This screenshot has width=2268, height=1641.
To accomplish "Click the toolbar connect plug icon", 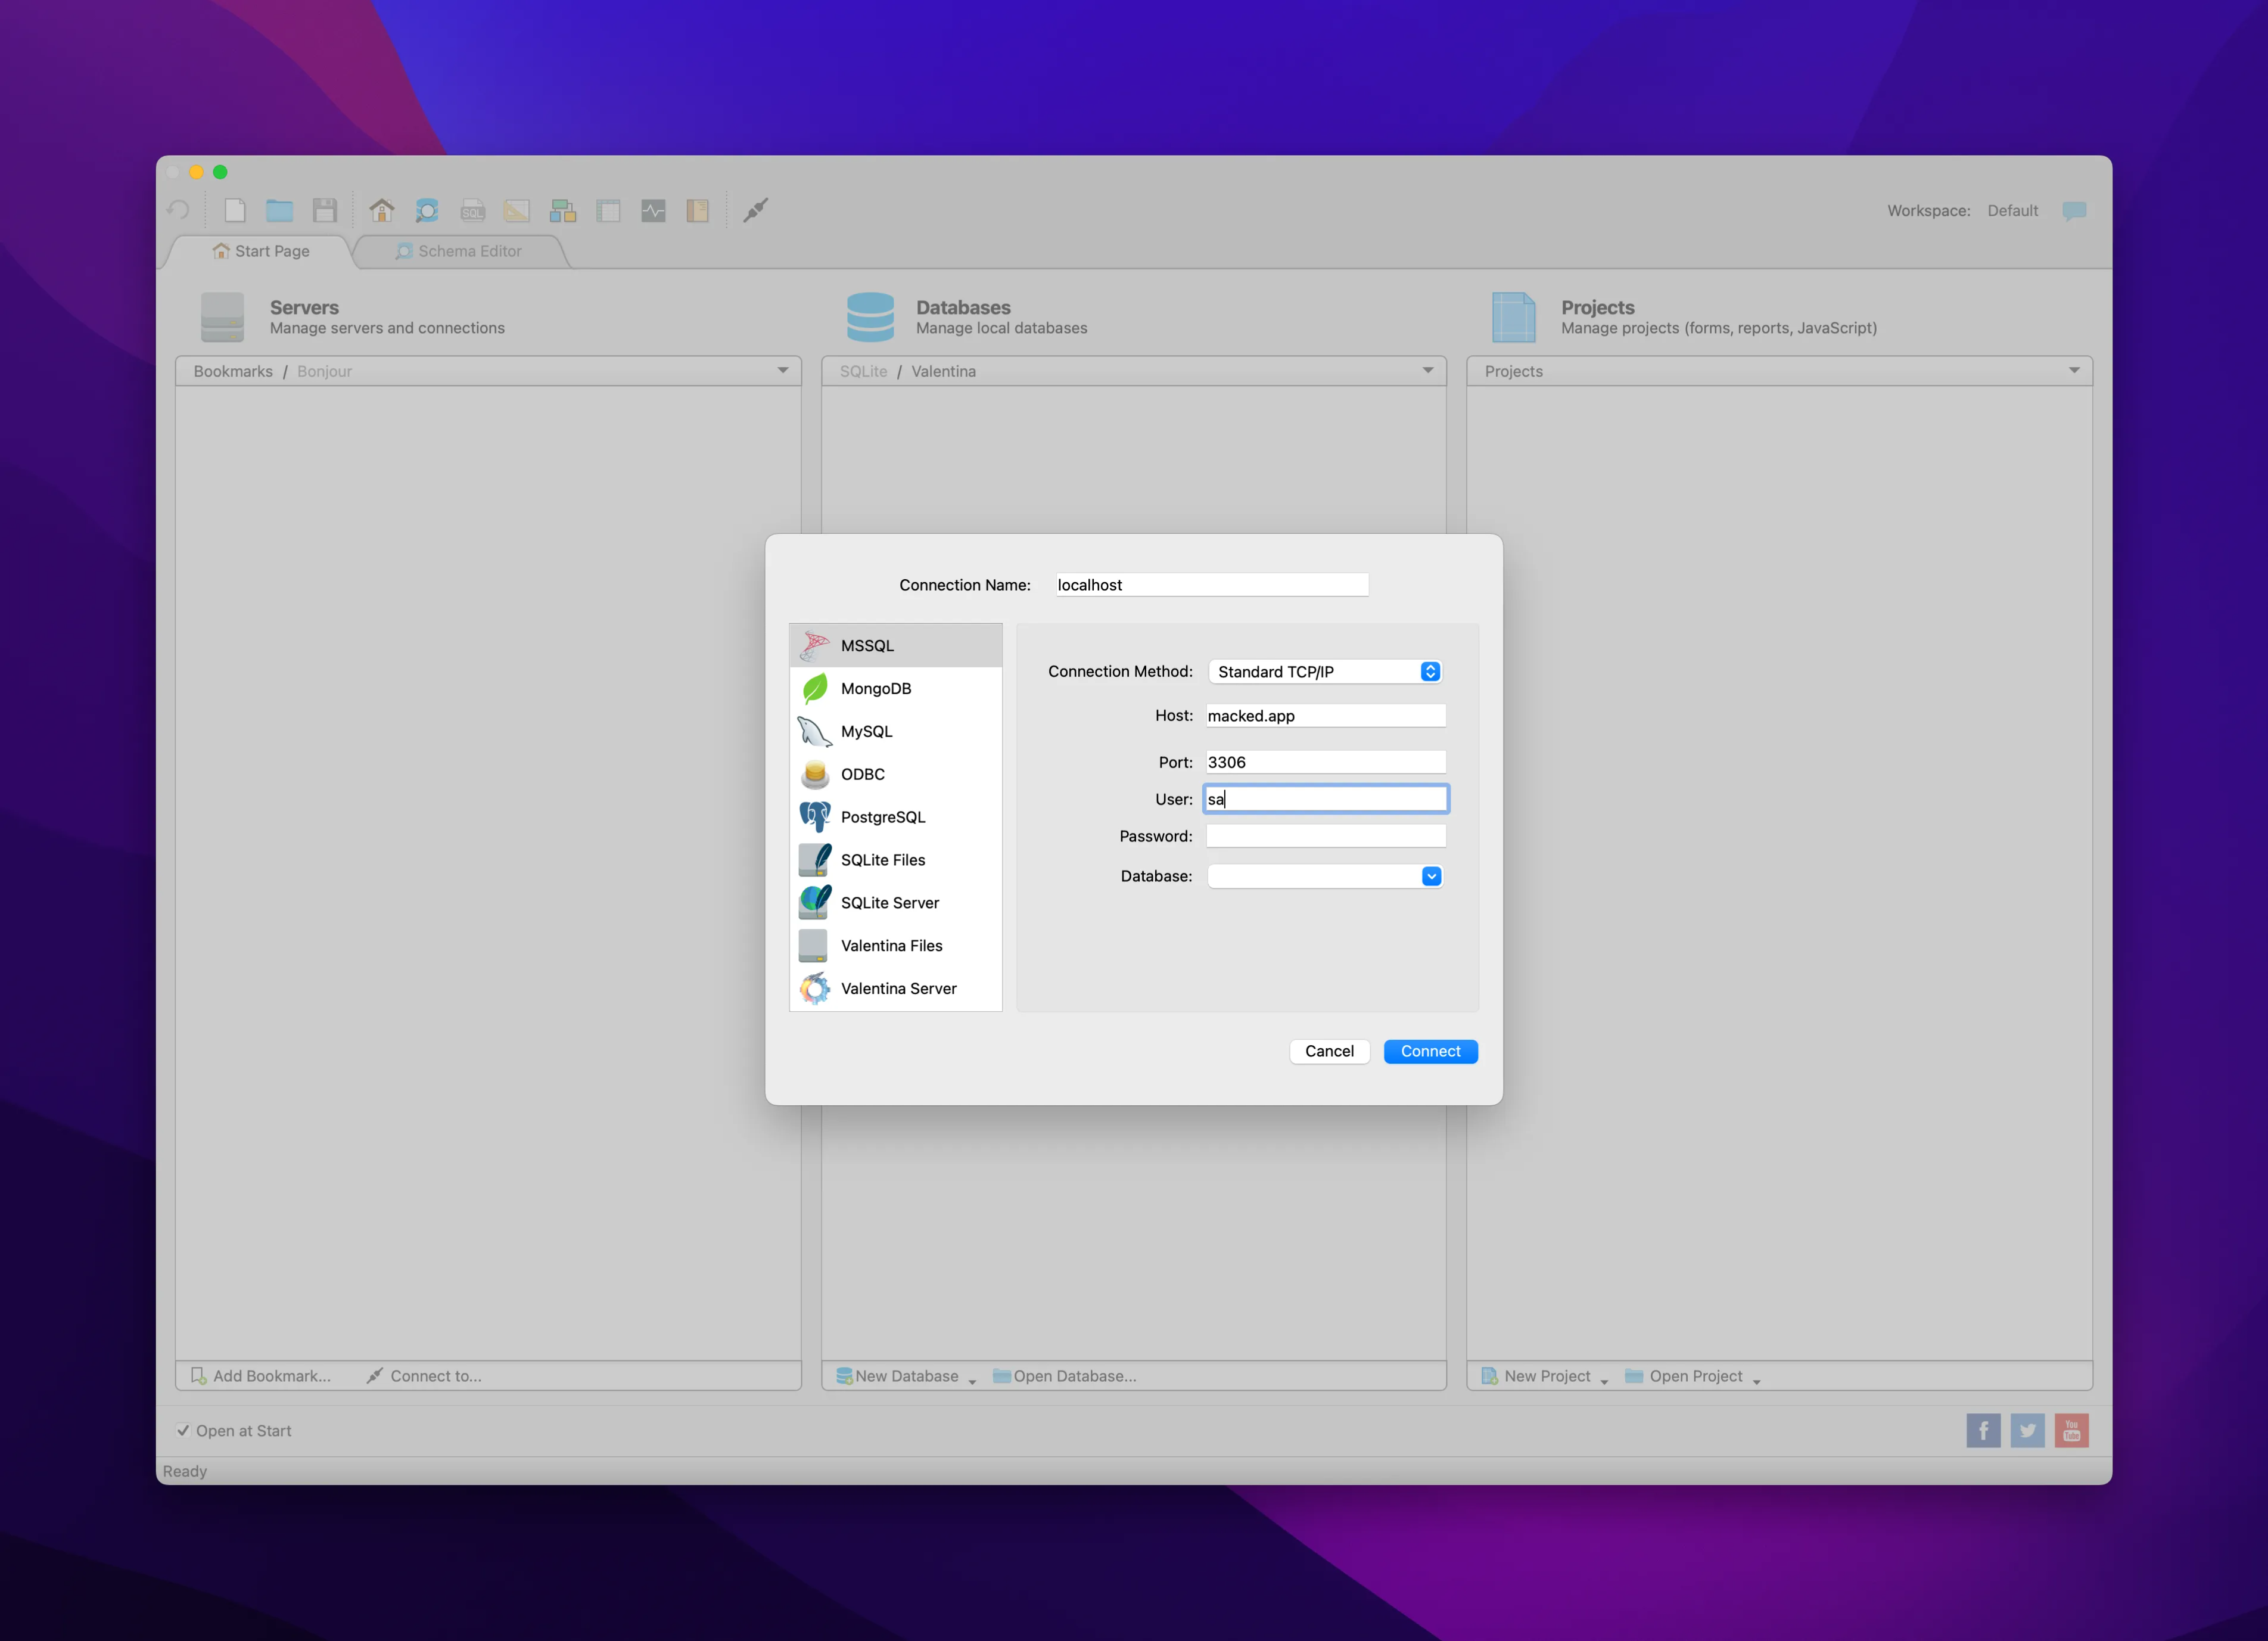I will click(x=756, y=210).
